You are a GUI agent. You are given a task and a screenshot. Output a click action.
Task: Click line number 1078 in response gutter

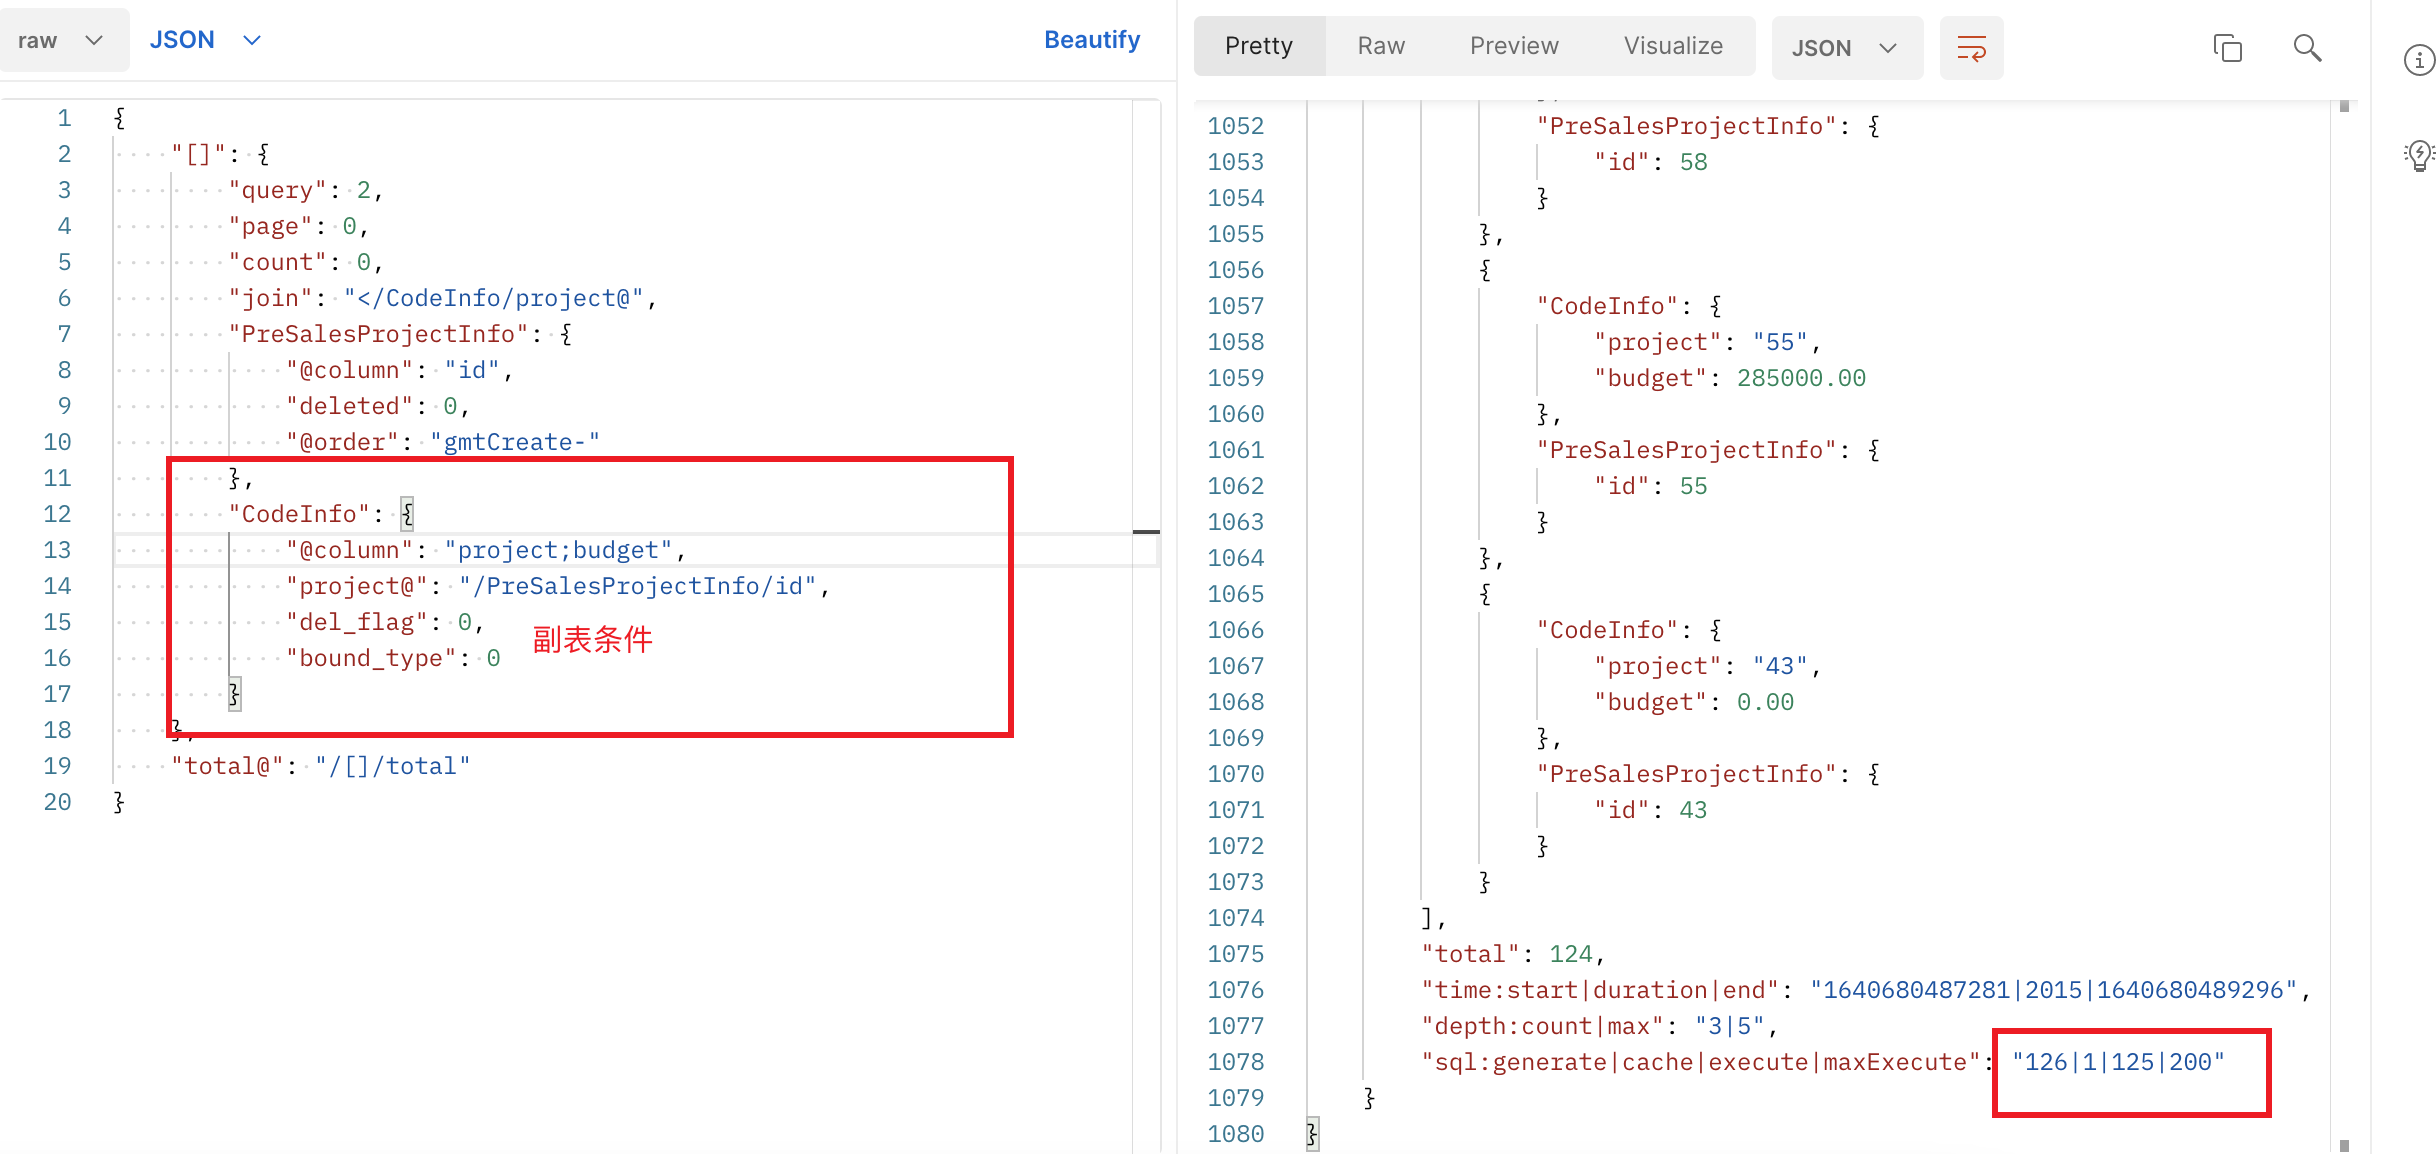(1235, 1062)
